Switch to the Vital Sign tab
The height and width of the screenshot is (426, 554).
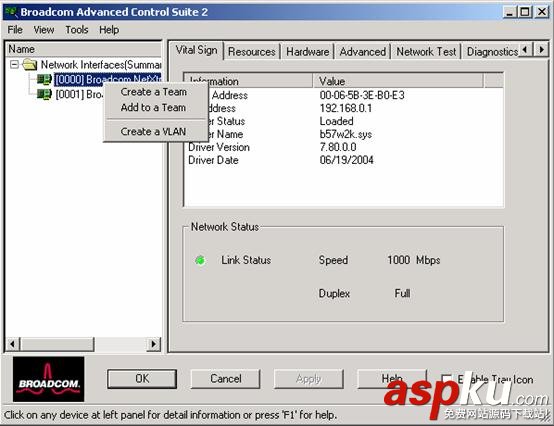point(196,51)
